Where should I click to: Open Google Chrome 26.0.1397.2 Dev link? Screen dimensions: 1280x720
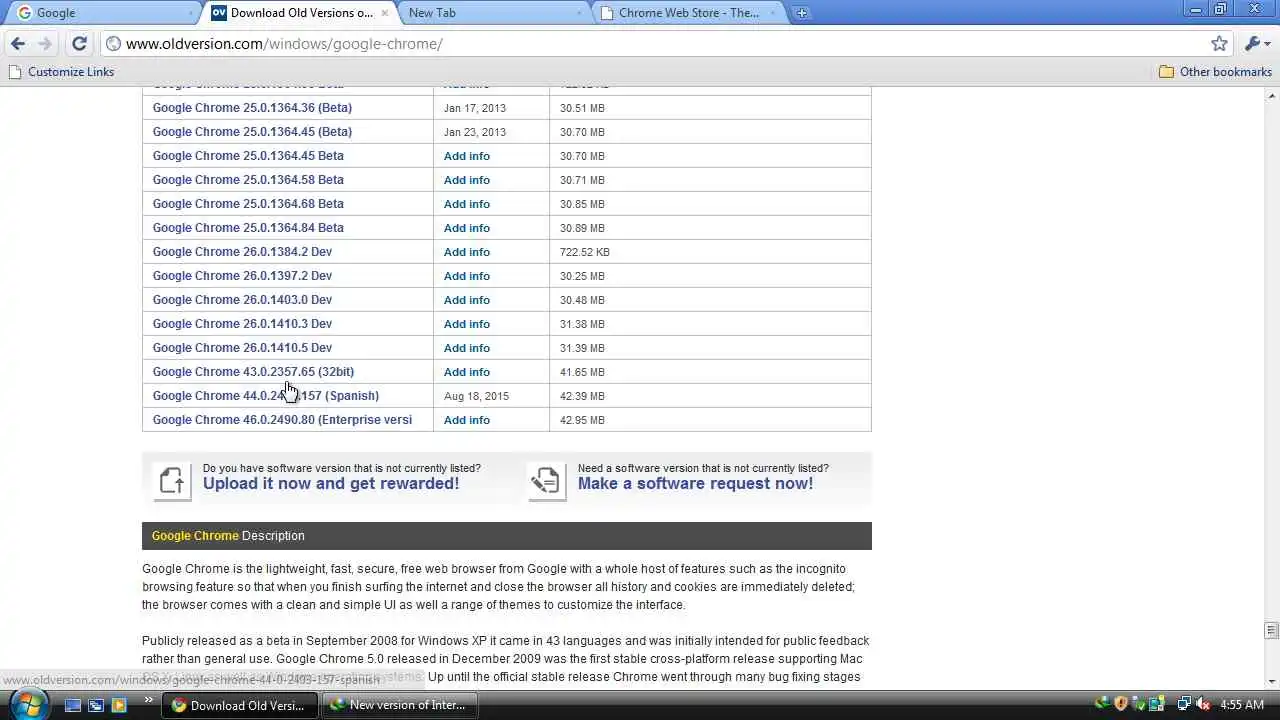[x=242, y=276]
